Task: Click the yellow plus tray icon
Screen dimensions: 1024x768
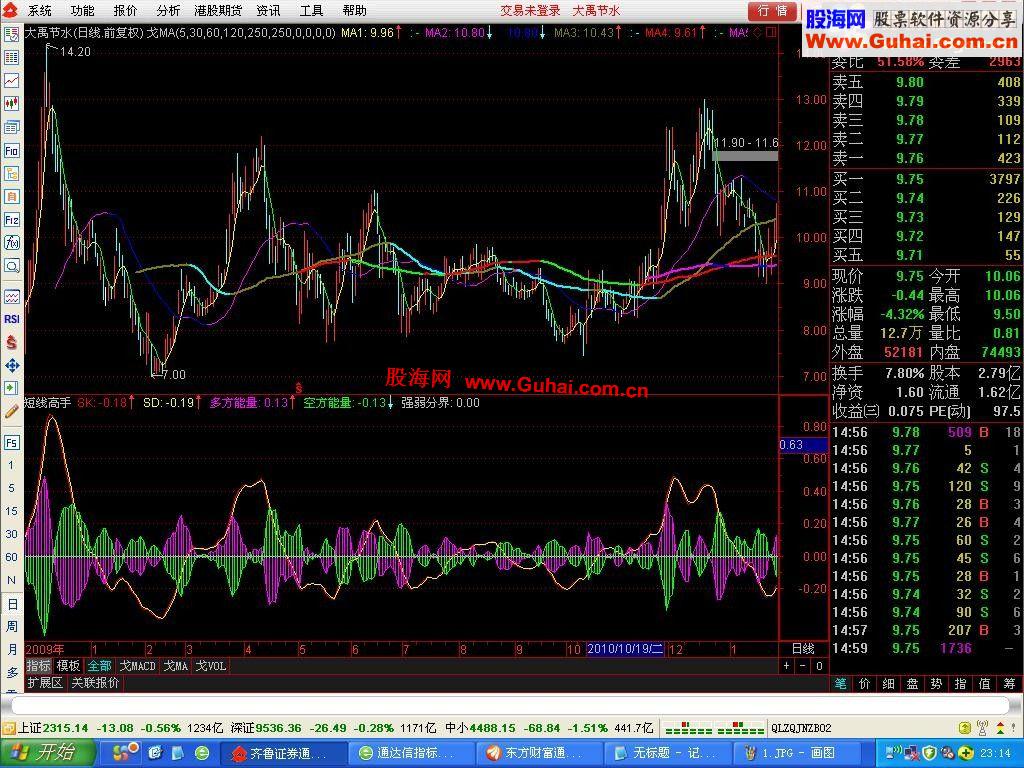Action: click(x=967, y=753)
